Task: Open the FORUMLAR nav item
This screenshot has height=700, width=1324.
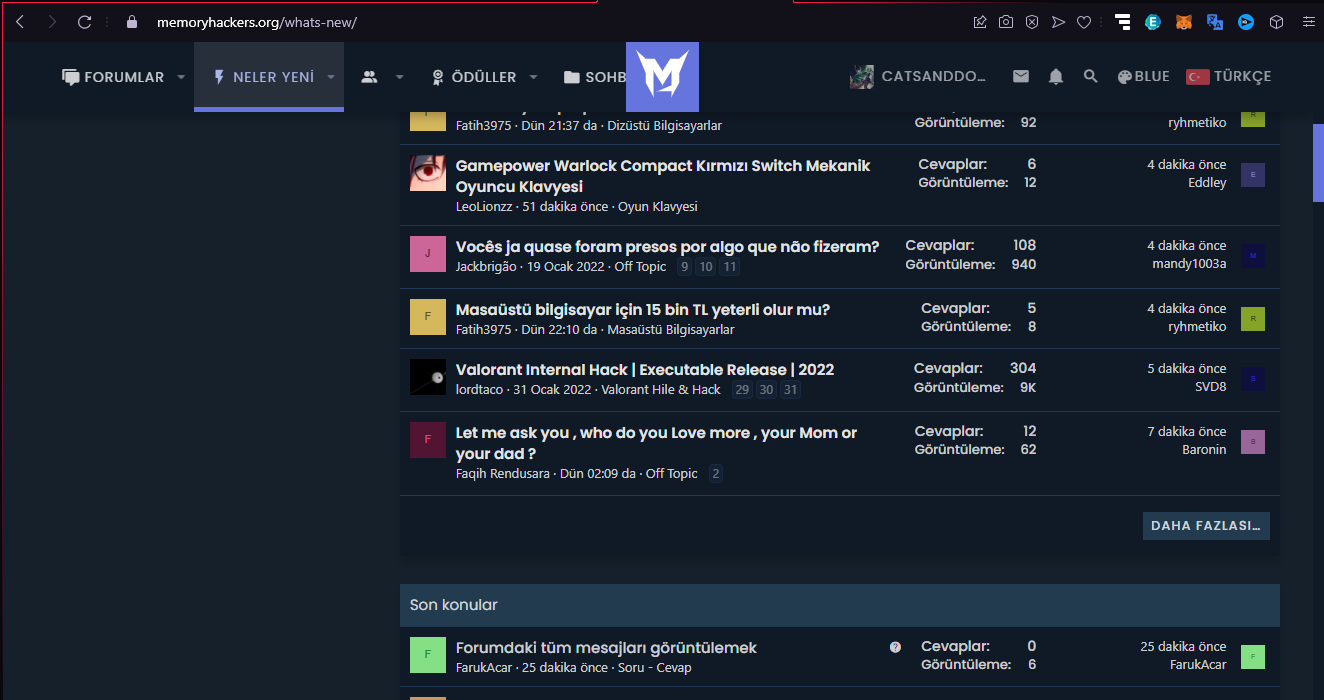Action: tap(112, 77)
